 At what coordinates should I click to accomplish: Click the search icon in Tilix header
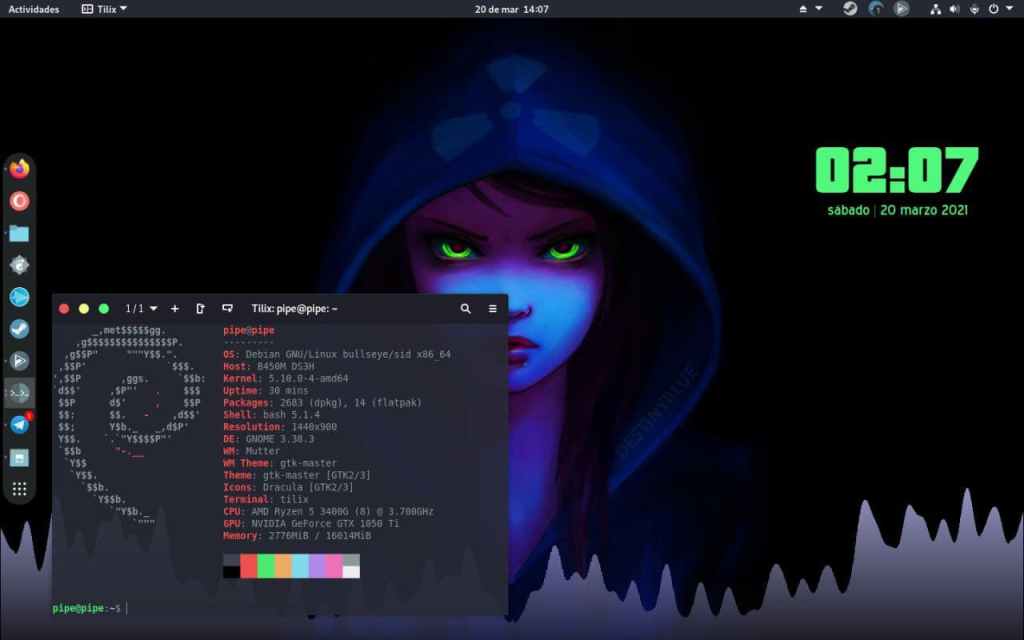point(465,309)
